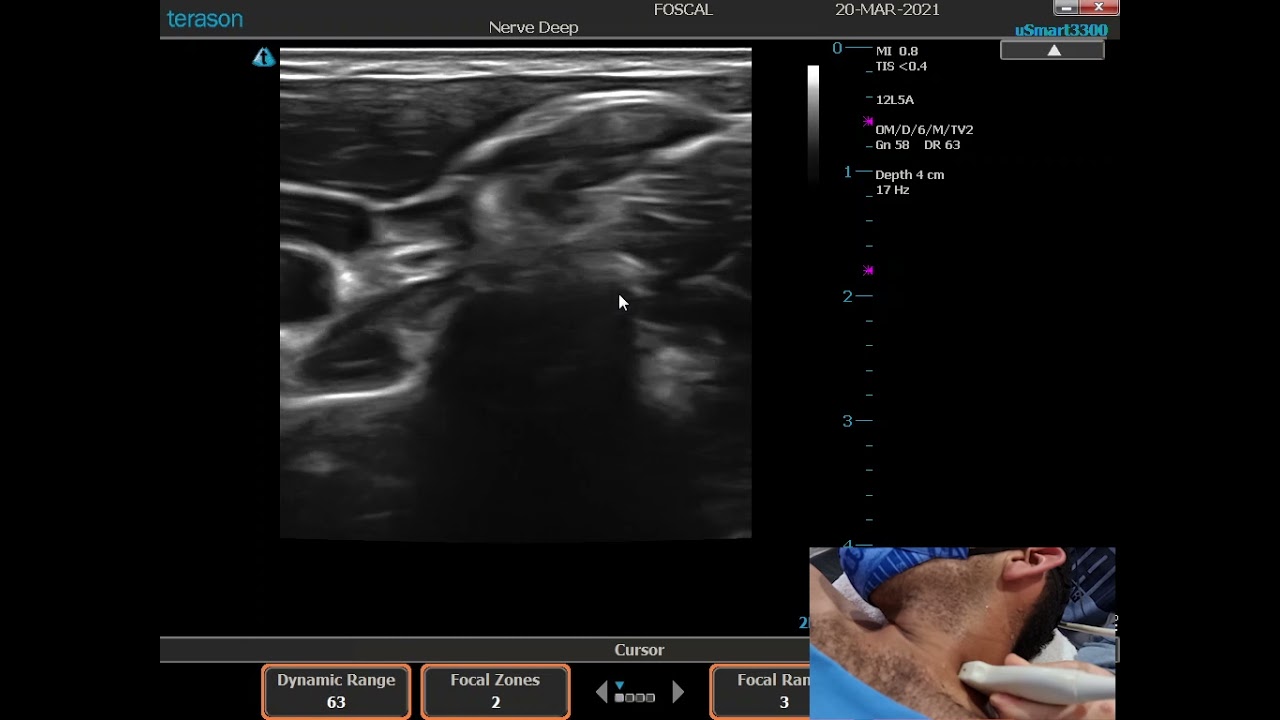
Task: Click the 'MI 0.8' readout
Action: [897, 51]
